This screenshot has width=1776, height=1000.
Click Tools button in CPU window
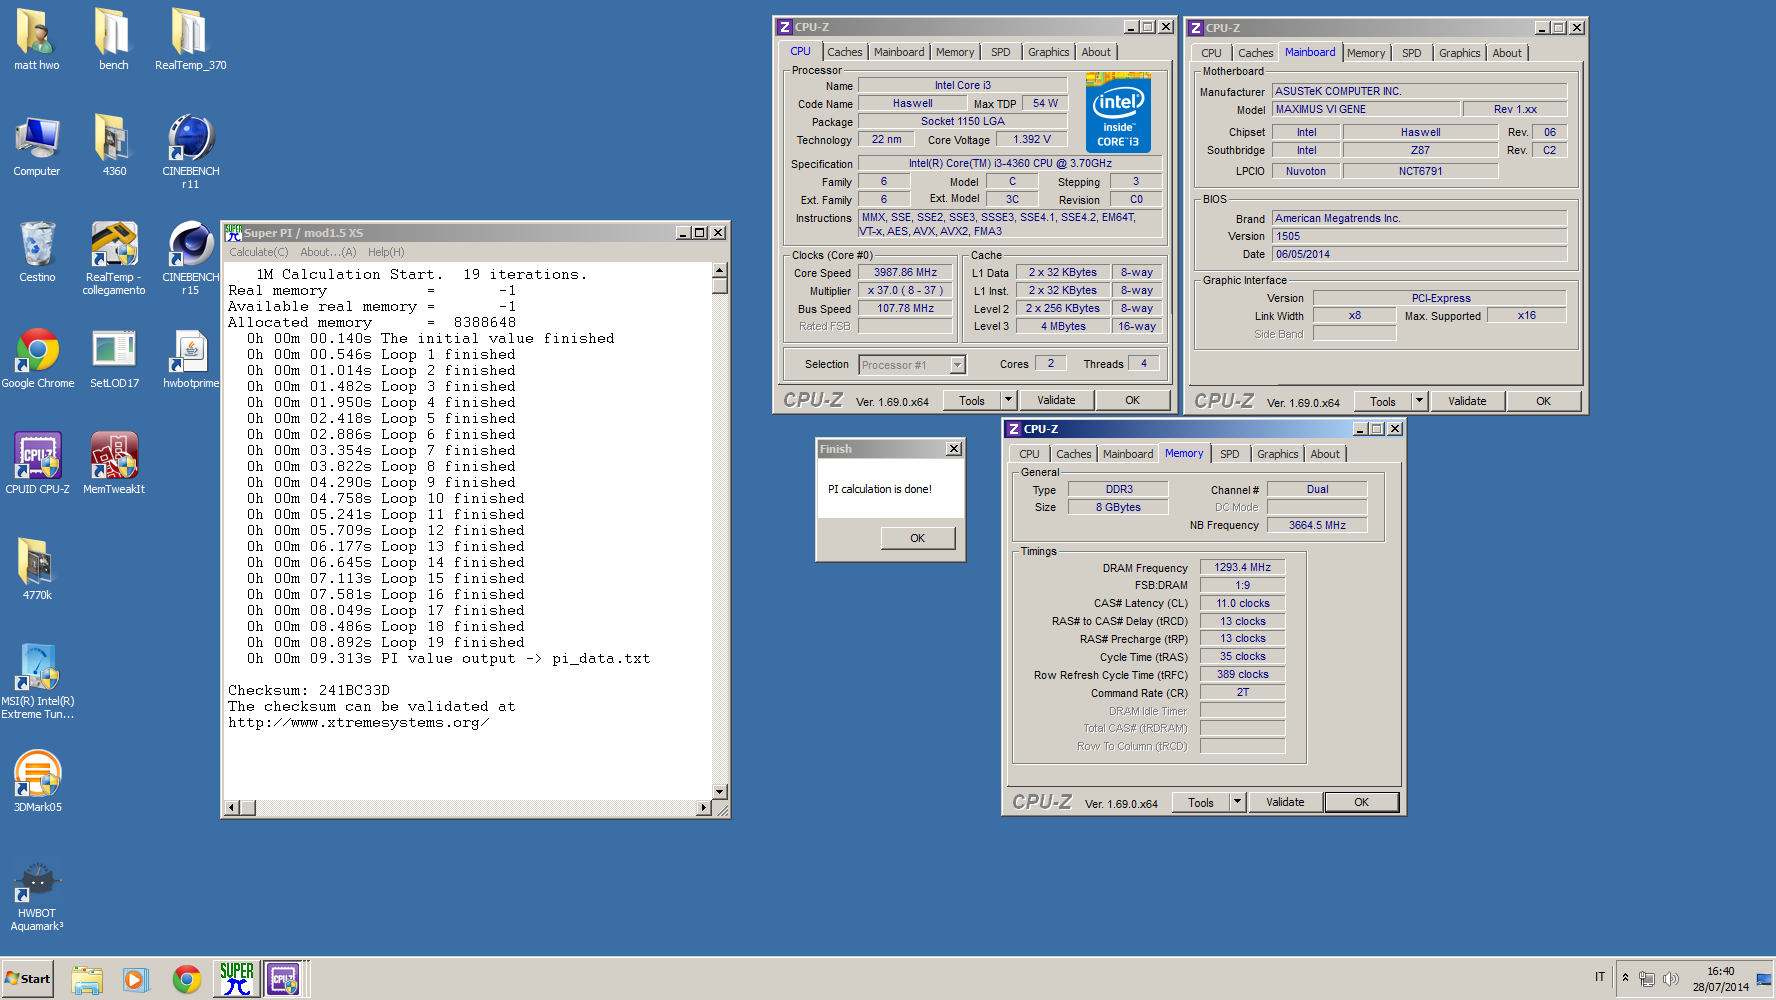coord(972,400)
